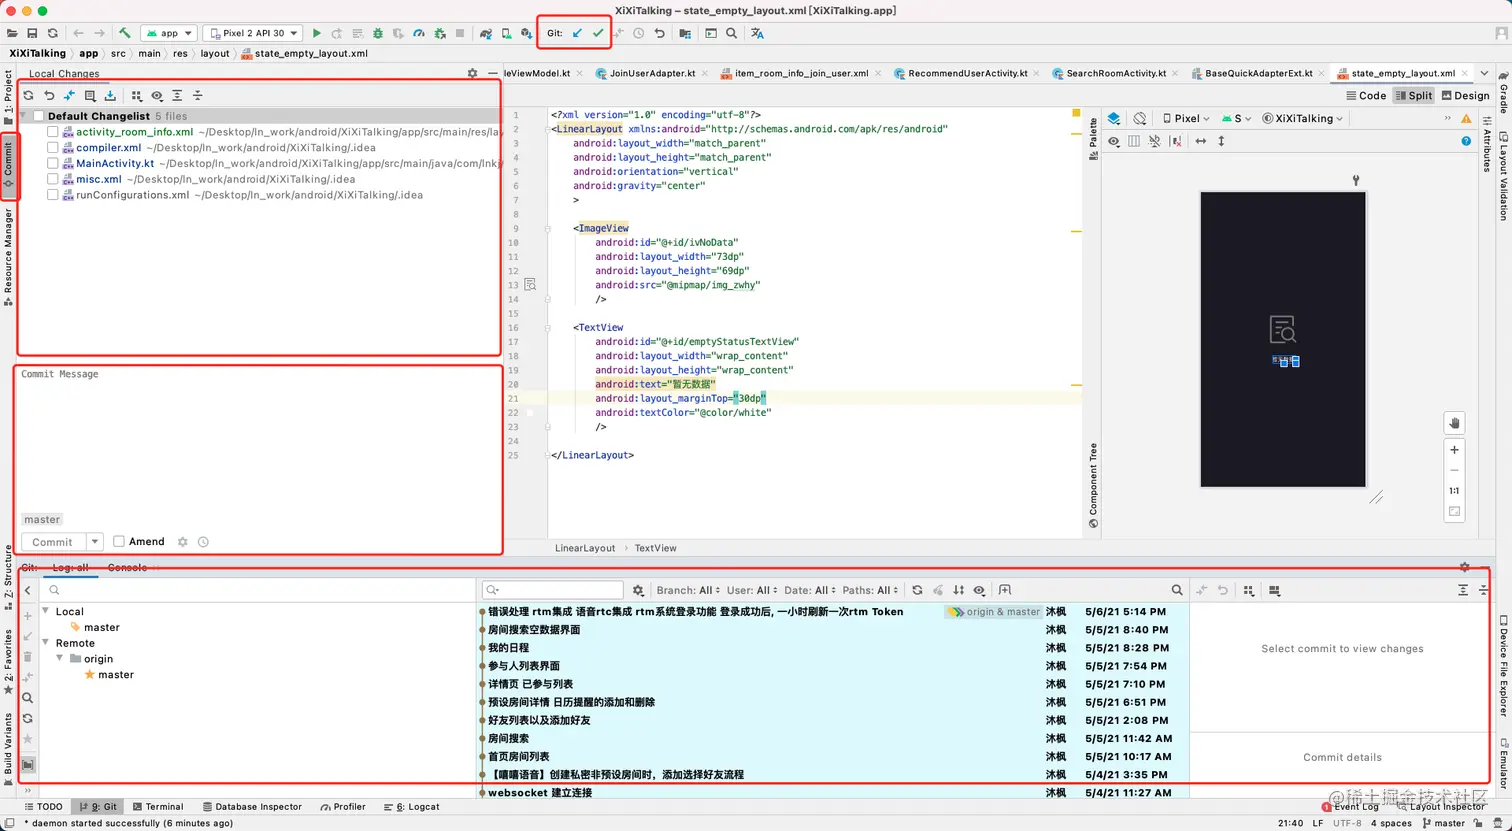Open the User: All filter
This screenshot has width=1512, height=831.
tap(753, 591)
